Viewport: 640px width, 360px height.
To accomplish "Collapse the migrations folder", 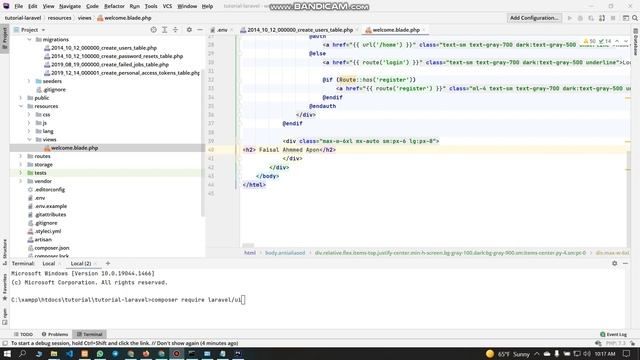I will click(29, 40).
